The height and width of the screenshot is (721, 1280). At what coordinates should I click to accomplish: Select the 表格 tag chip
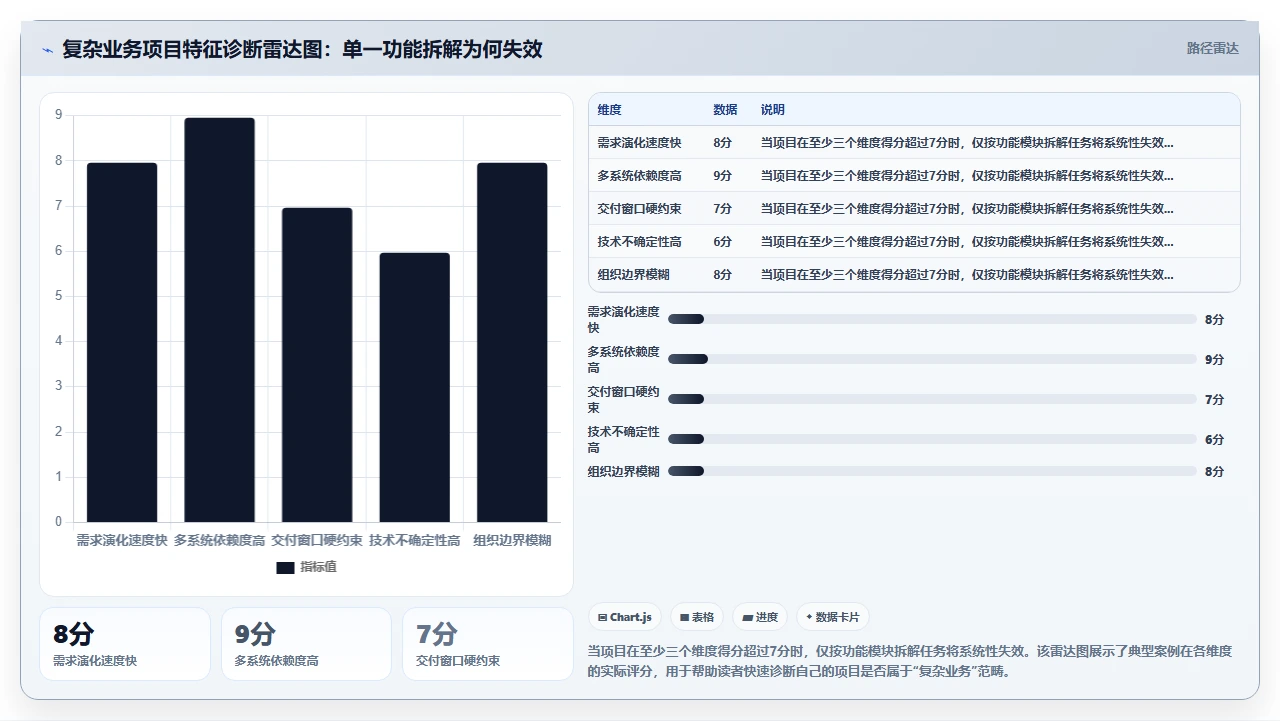tap(696, 617)
